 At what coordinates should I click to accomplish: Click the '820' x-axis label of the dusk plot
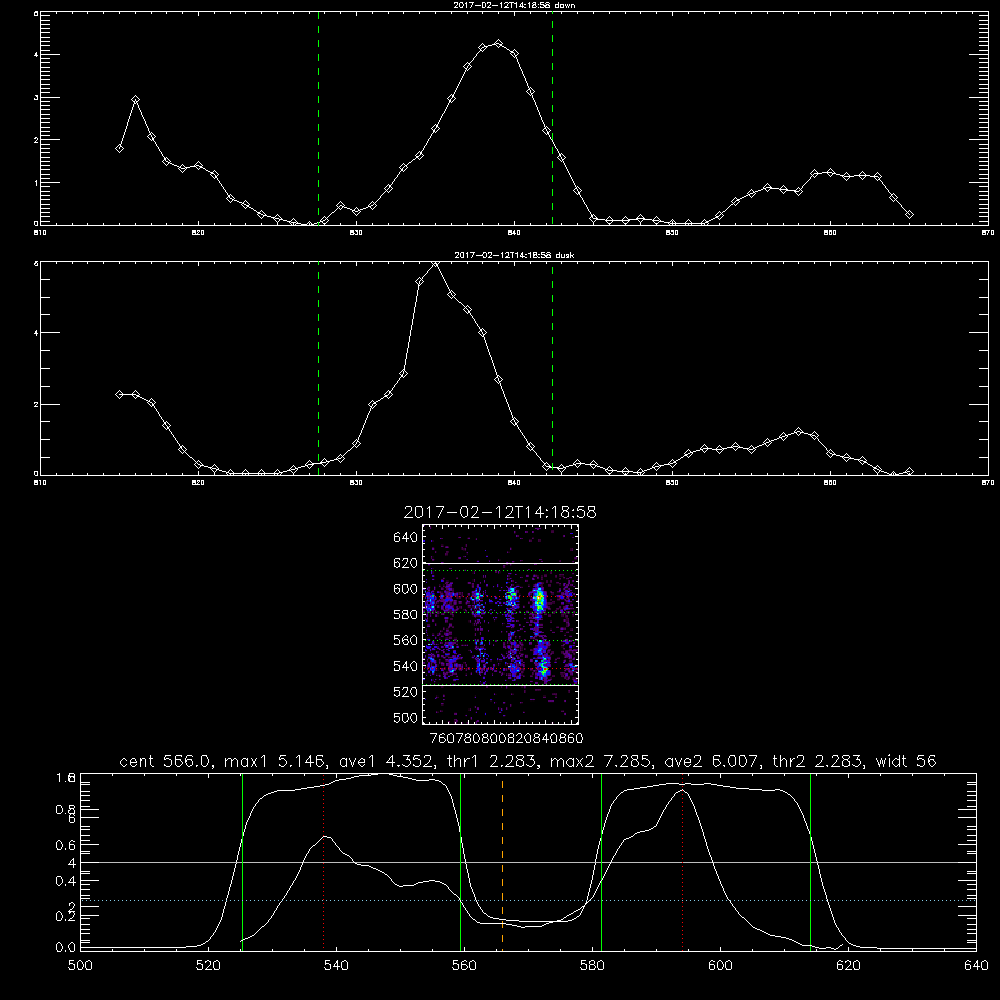(x=198, y=483)
